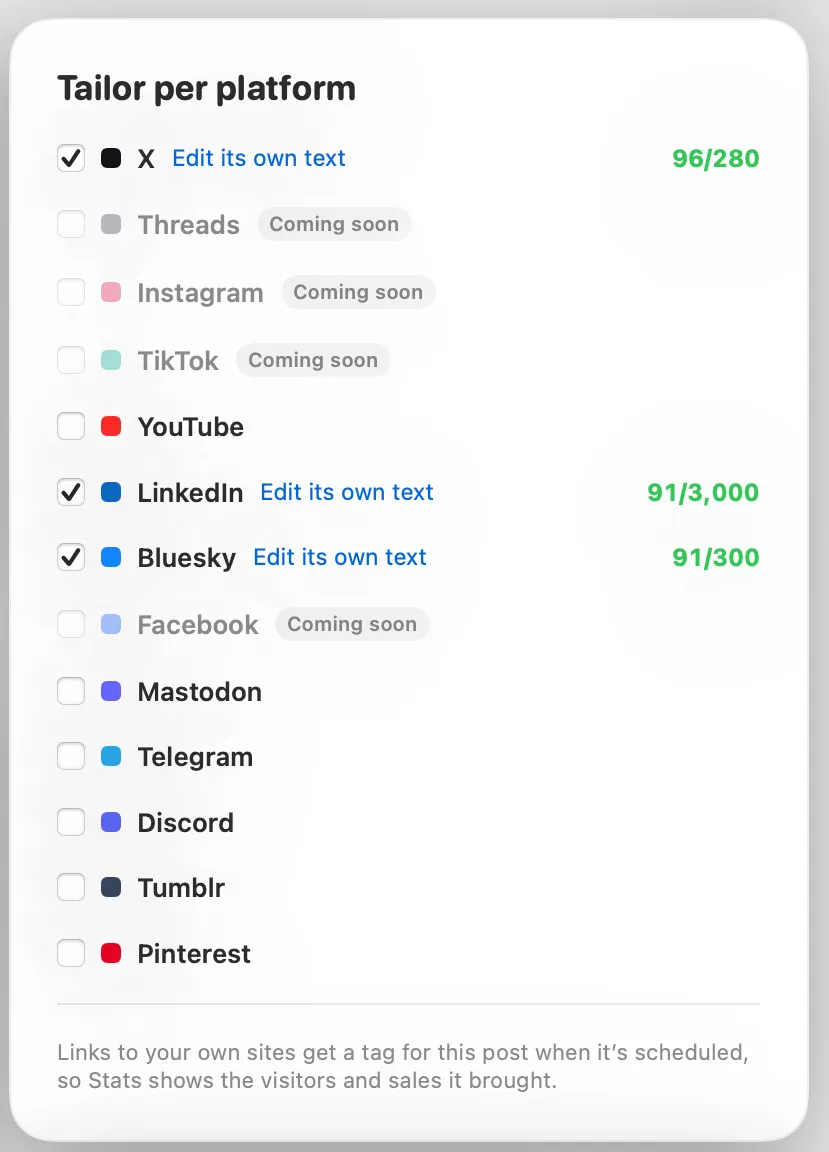Click the Threads Coming soon badge

click(334, 224)
